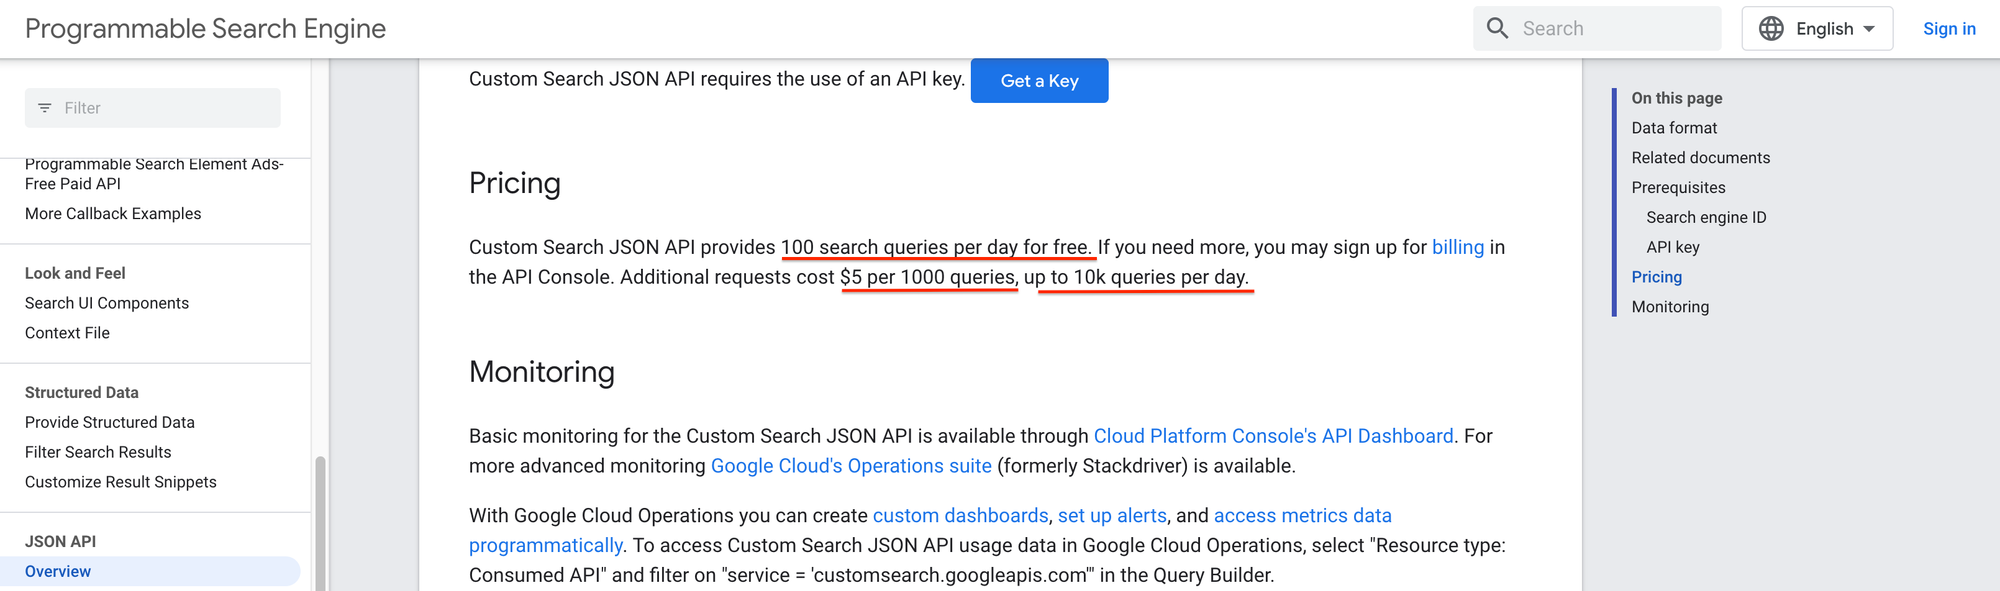Image resolution: width=2000 pixels, height=591 pixels.
Task: Click the search magnifier icon
Action: (1497, 28)
